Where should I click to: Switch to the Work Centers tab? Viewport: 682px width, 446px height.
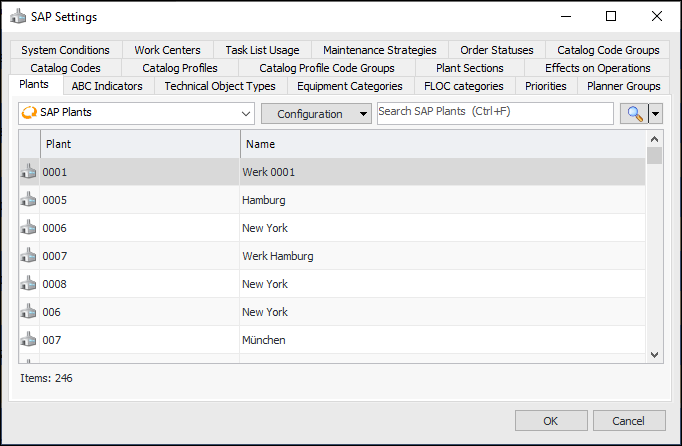tap(167, 50)
